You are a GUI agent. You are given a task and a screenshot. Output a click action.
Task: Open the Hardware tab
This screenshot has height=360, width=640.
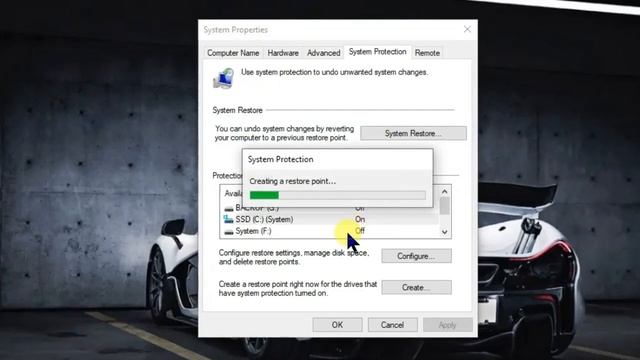click(283, 53)
